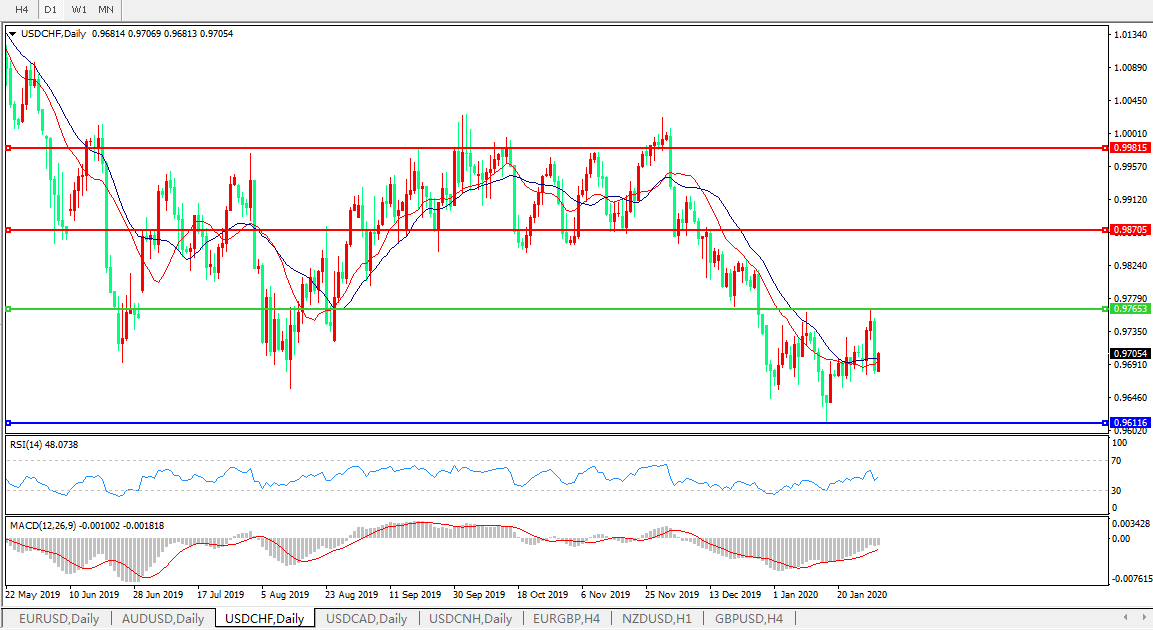Image resolution: width=1153 pixels, height=630 pixels.
Task: Select the H4 timeframe button
Action: click(x=21, y=10)
